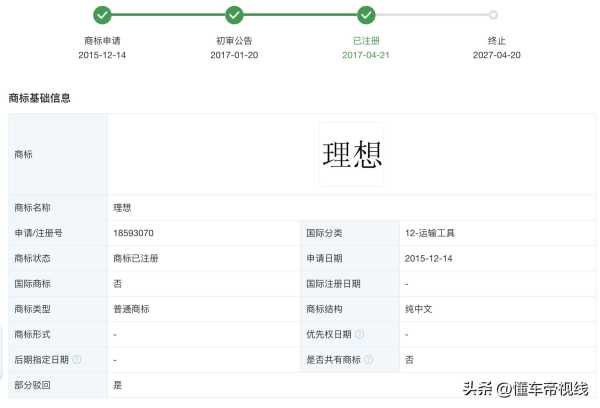This screenshot has width=600, height=408.
Task: Click the 商标结构 label cell
Action: coord(350,309)
